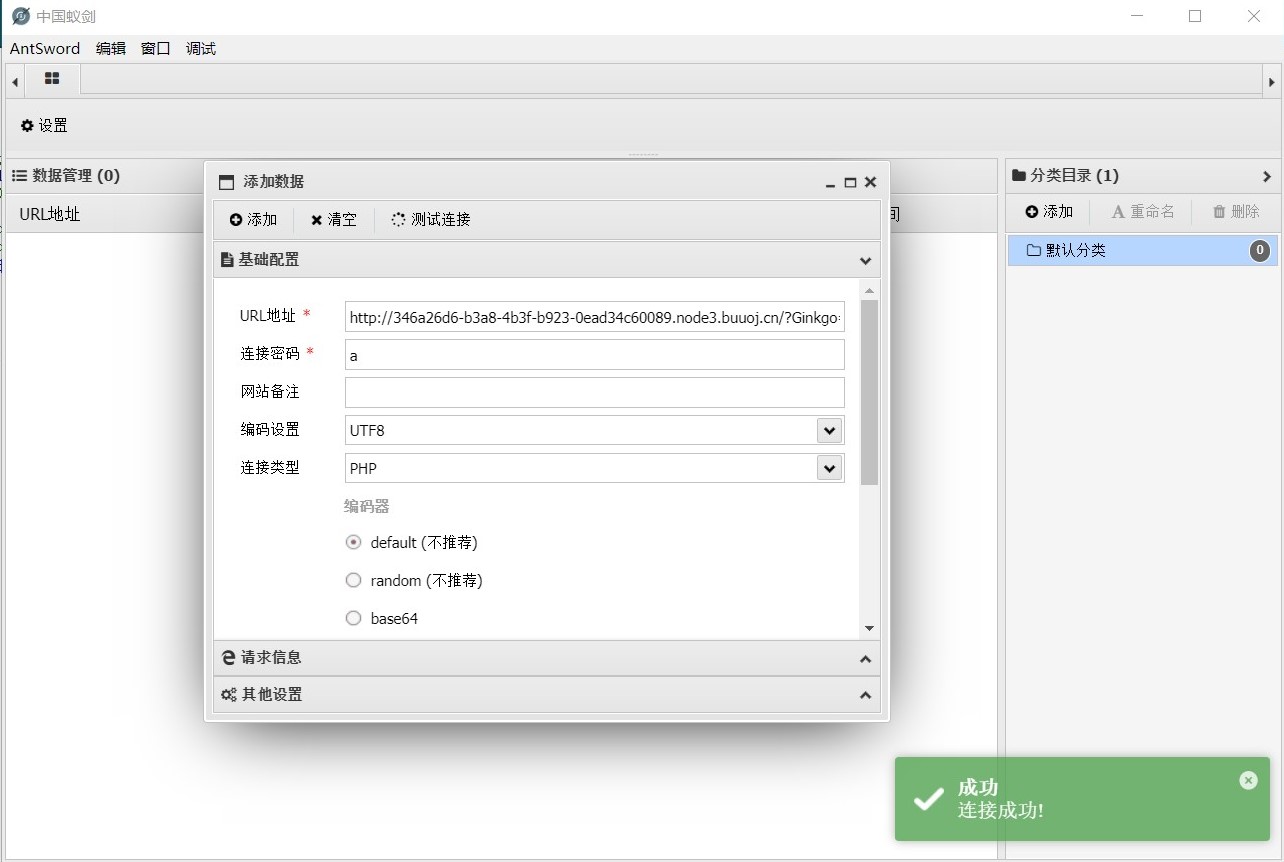Click the grid view icon in the tab bar
Image resolution: width=1284 pixels, height=862 pixels.
[52, 80]
